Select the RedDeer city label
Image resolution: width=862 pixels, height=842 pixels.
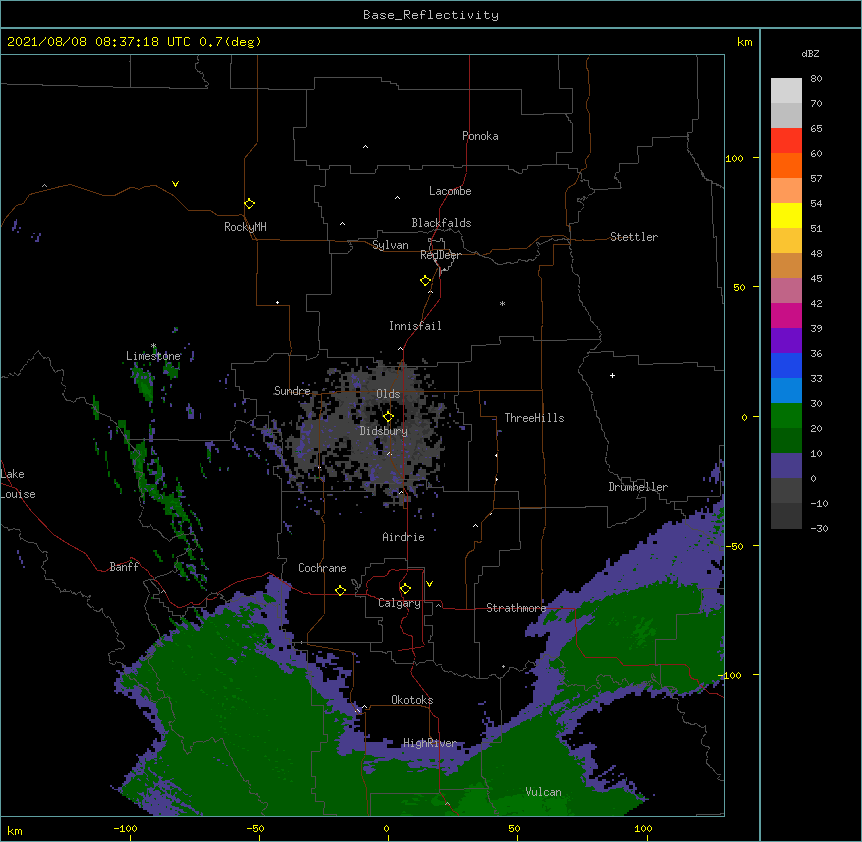[440, 255]
